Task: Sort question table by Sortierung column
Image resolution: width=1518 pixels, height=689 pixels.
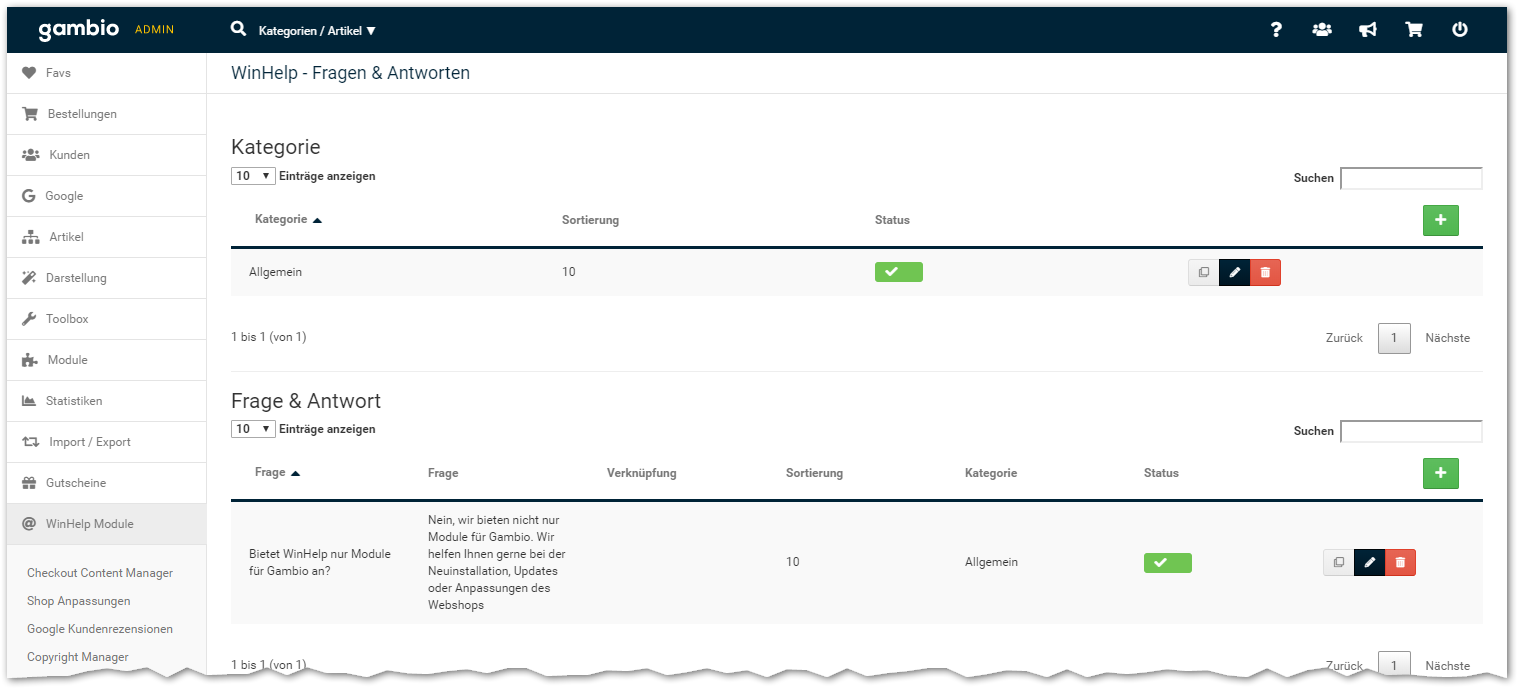Action: point(814,473)
